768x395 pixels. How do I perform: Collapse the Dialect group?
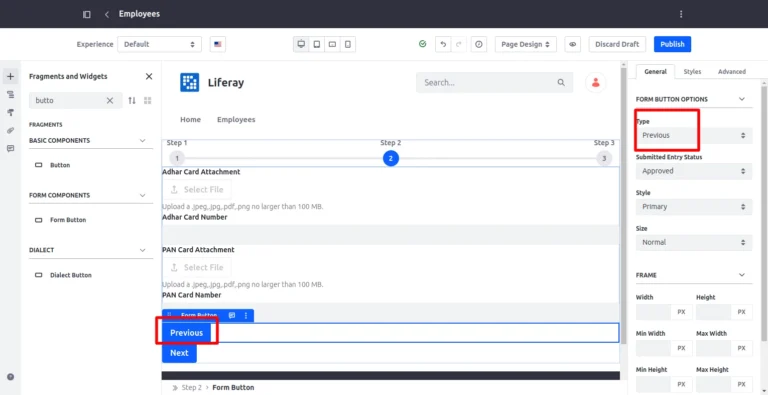pos(143,250)
